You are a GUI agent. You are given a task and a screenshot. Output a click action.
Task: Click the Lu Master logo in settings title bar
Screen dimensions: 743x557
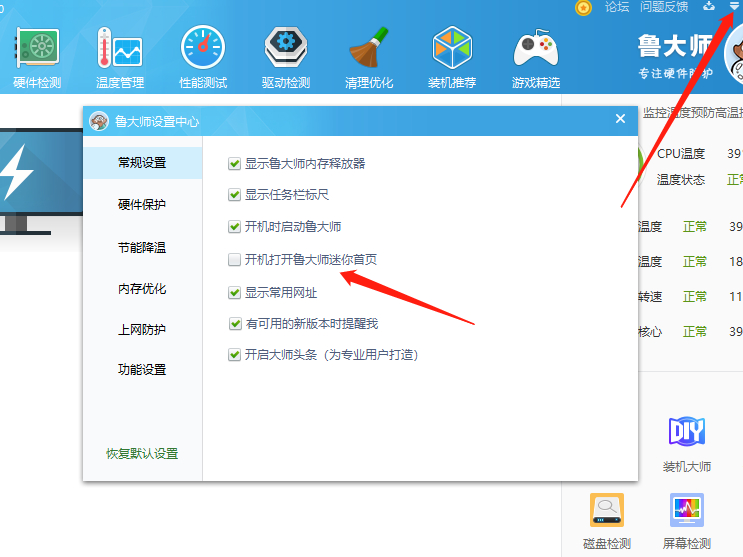pyautogui.click(x=99, y=121)
